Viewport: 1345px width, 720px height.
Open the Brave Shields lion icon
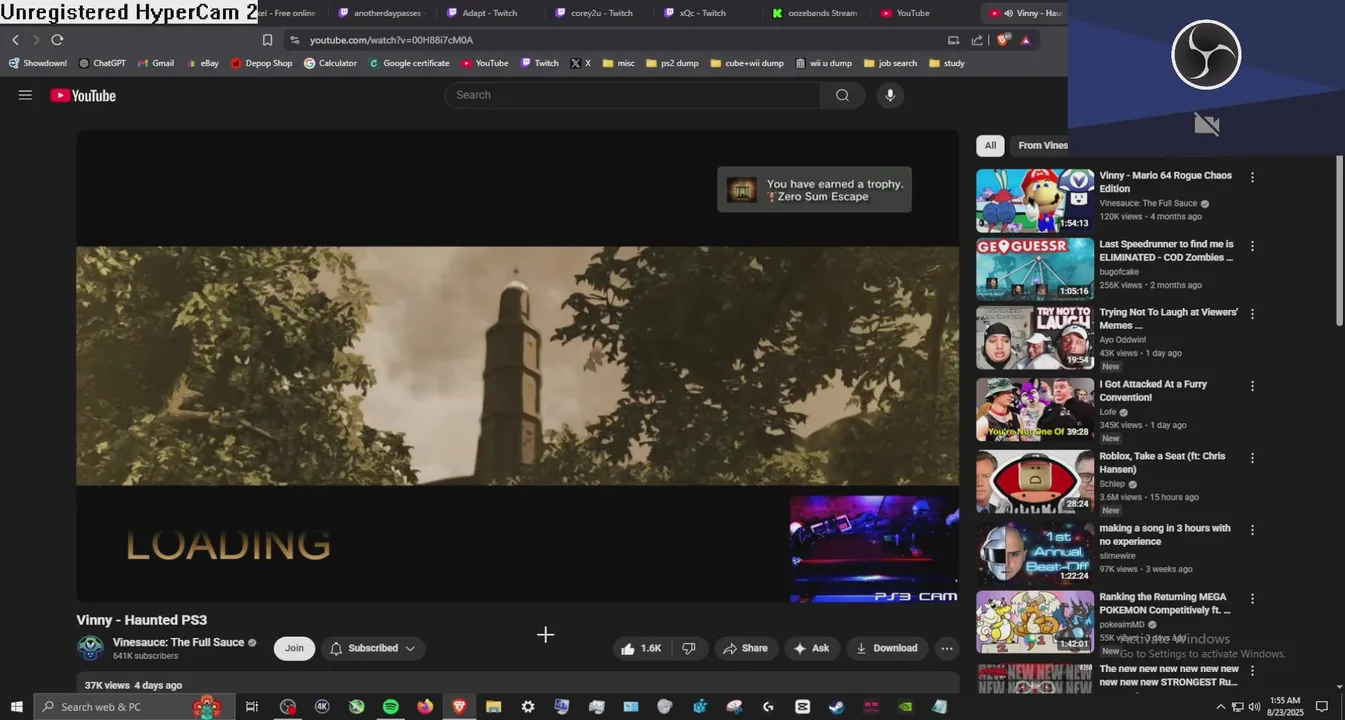tap(1003, 40)
